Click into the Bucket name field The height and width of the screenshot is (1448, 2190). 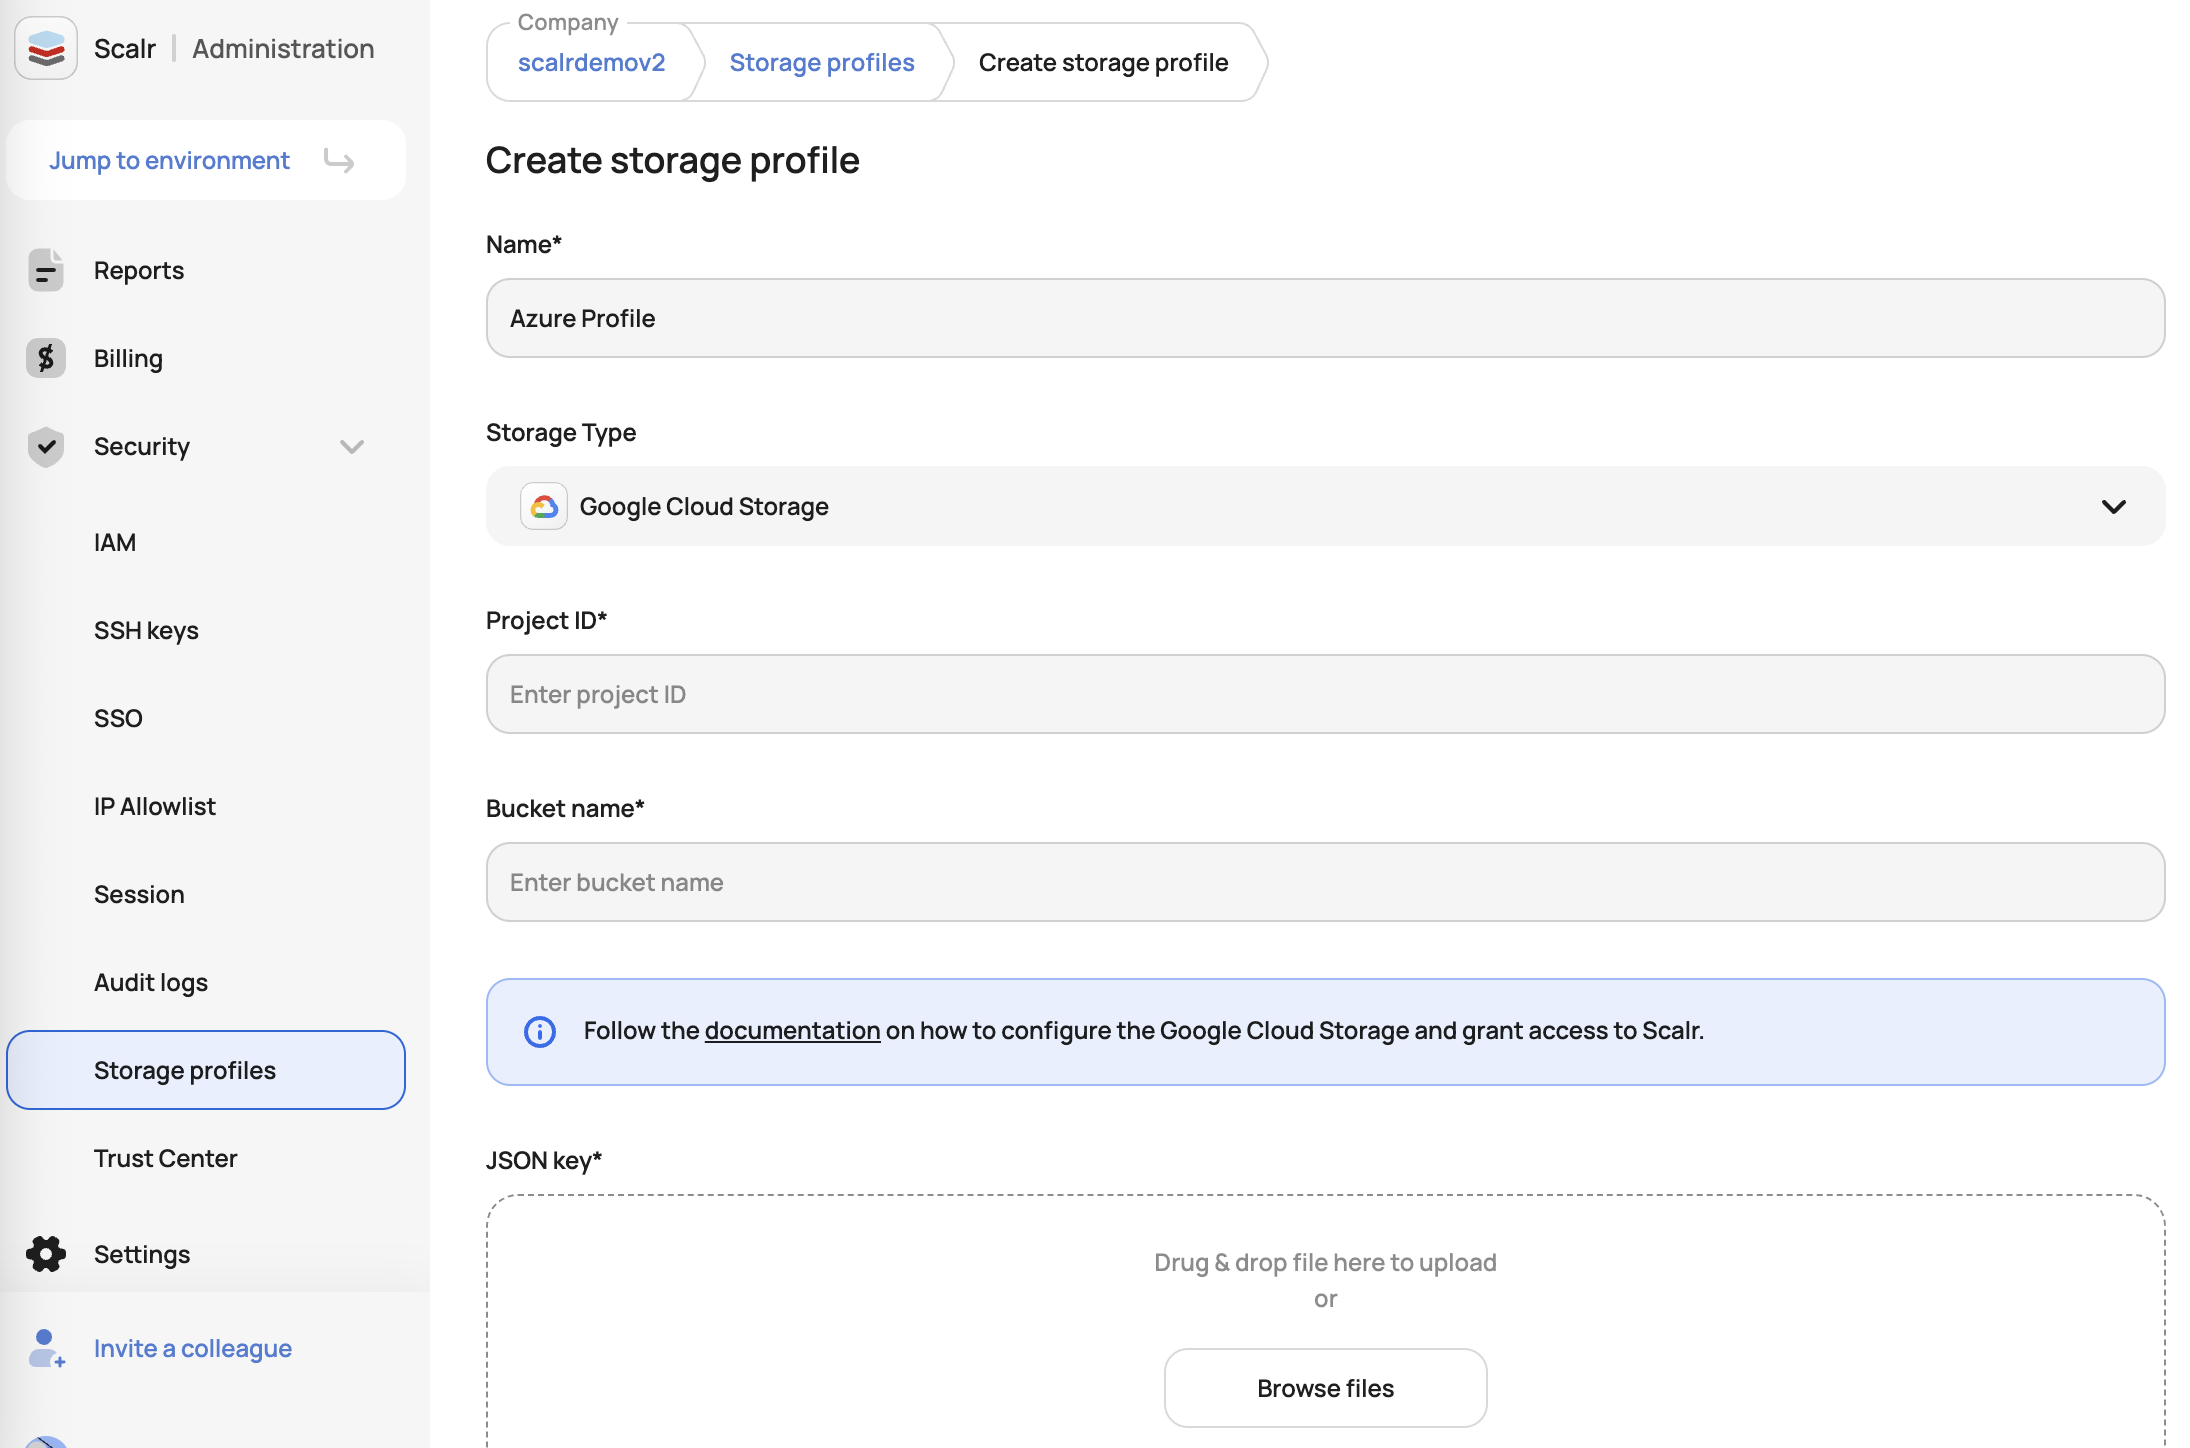click(x=1325, y=882)
